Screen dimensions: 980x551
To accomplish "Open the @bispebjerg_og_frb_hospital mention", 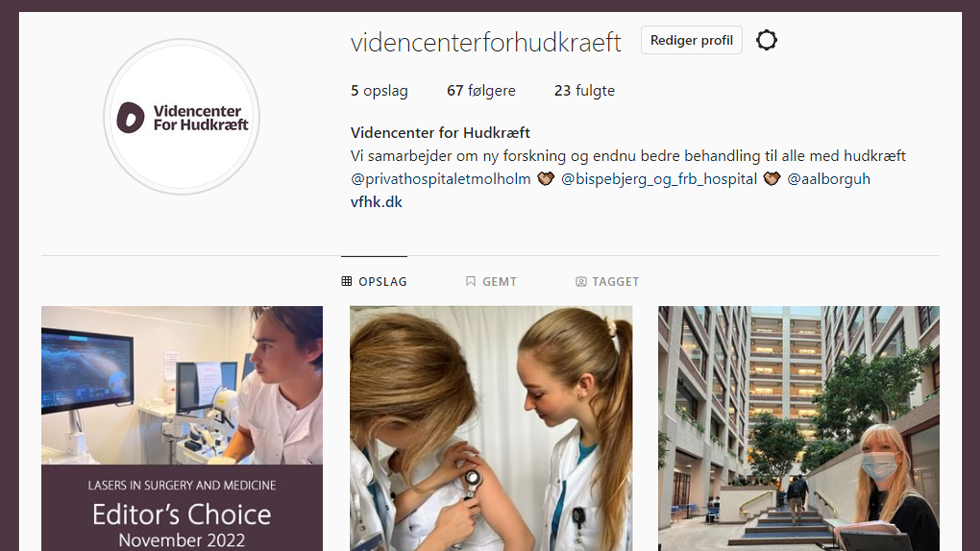I will pos(659,179).
